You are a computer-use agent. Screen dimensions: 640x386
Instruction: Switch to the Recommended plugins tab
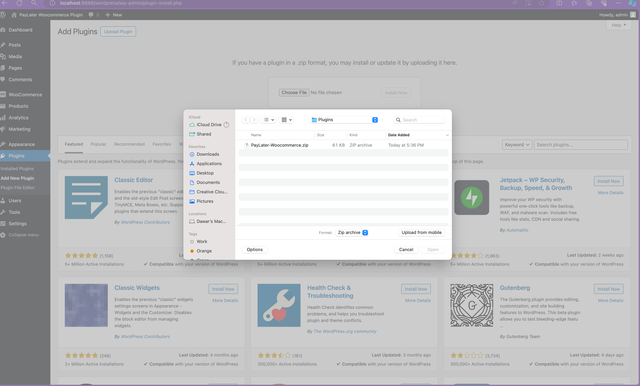(x=129, y=144)
